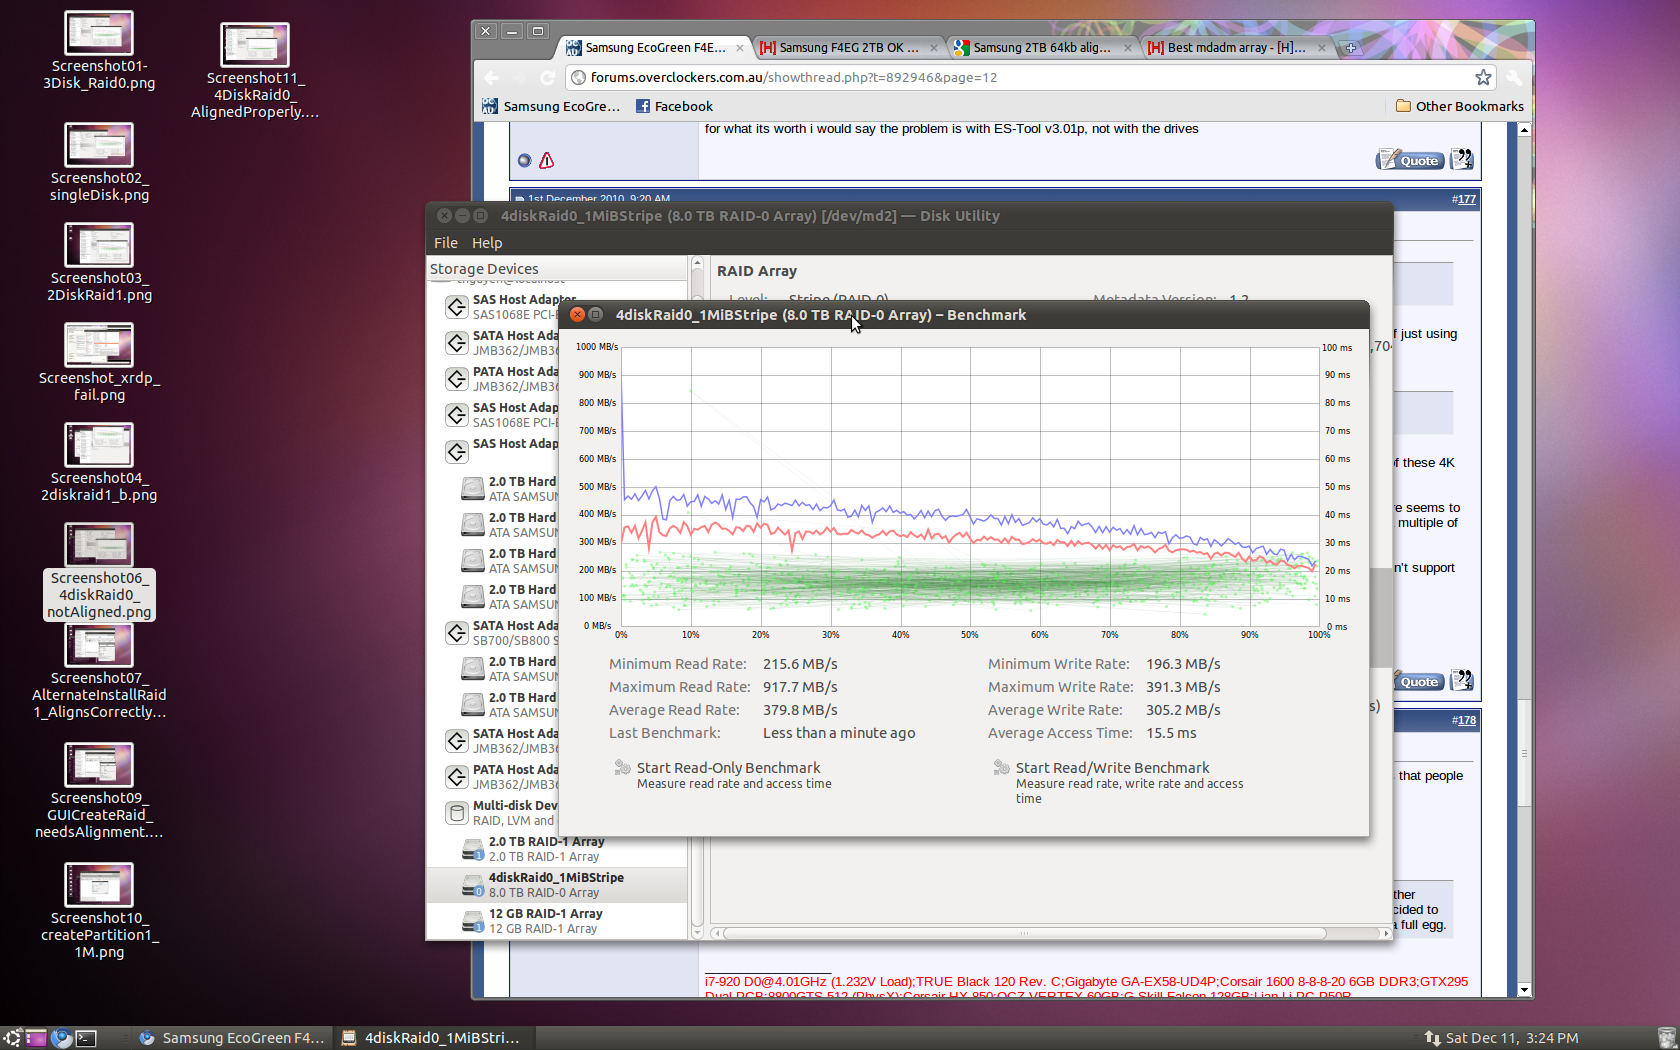Image resolution: width=1680 pixels, height=1050 pixels.
Task: Open Facebook bookmark in bookmarks bar
Action: point(674,106)
